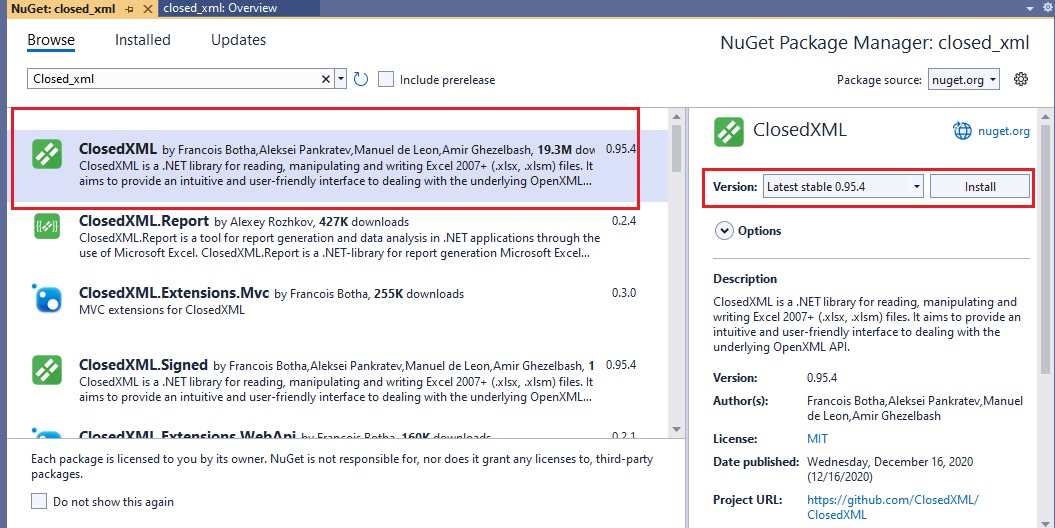The image size is (1055, 528).
Task: Click the refresh search results icon
Action: point(361,79)
